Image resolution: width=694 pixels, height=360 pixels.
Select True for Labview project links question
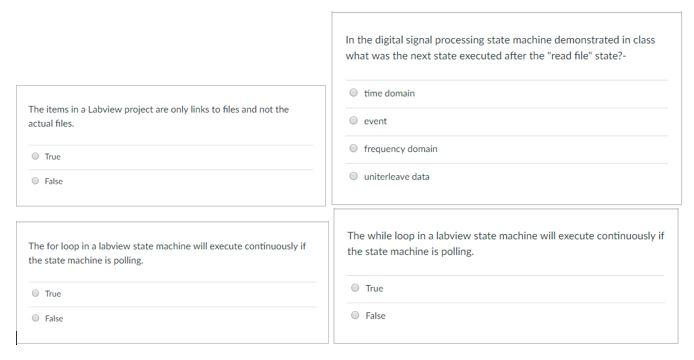[35, 156]
